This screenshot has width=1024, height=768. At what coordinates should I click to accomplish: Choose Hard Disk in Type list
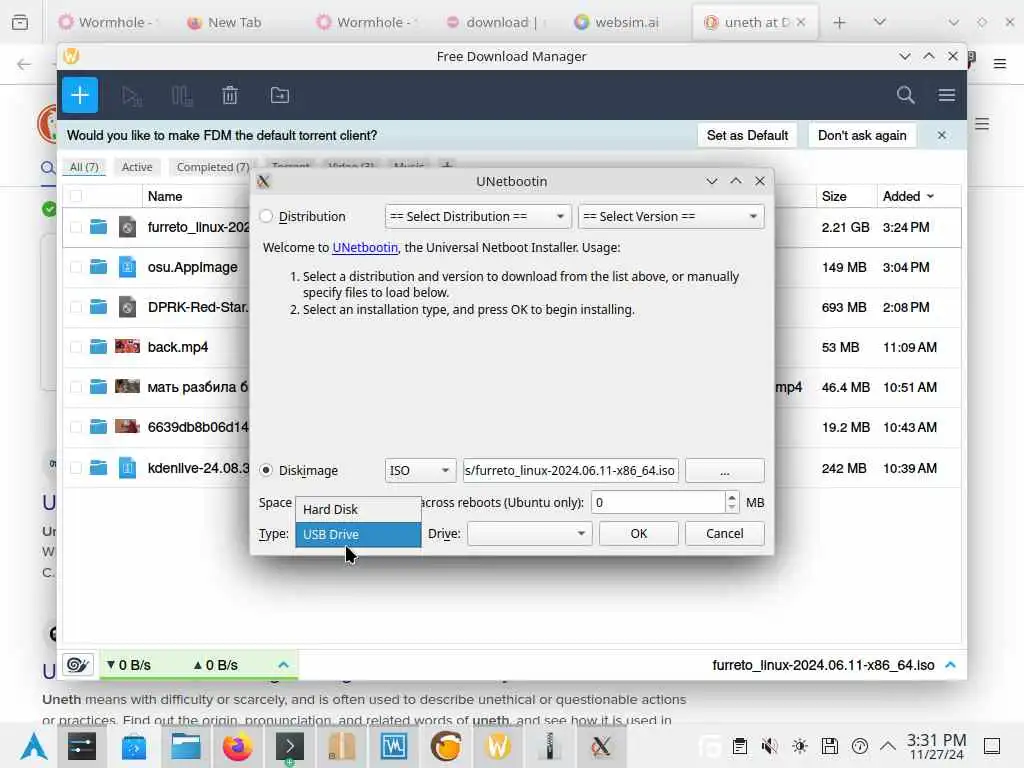(358, 509)
